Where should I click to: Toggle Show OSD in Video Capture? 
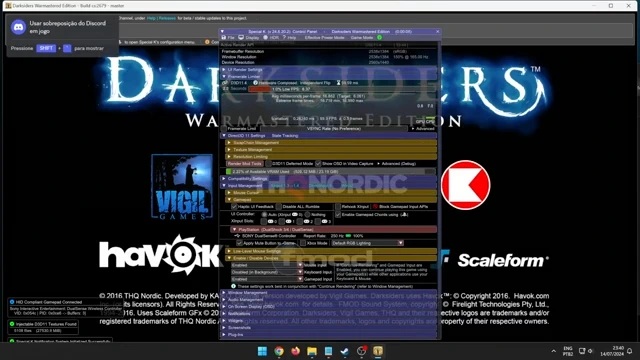pos(318,164)
